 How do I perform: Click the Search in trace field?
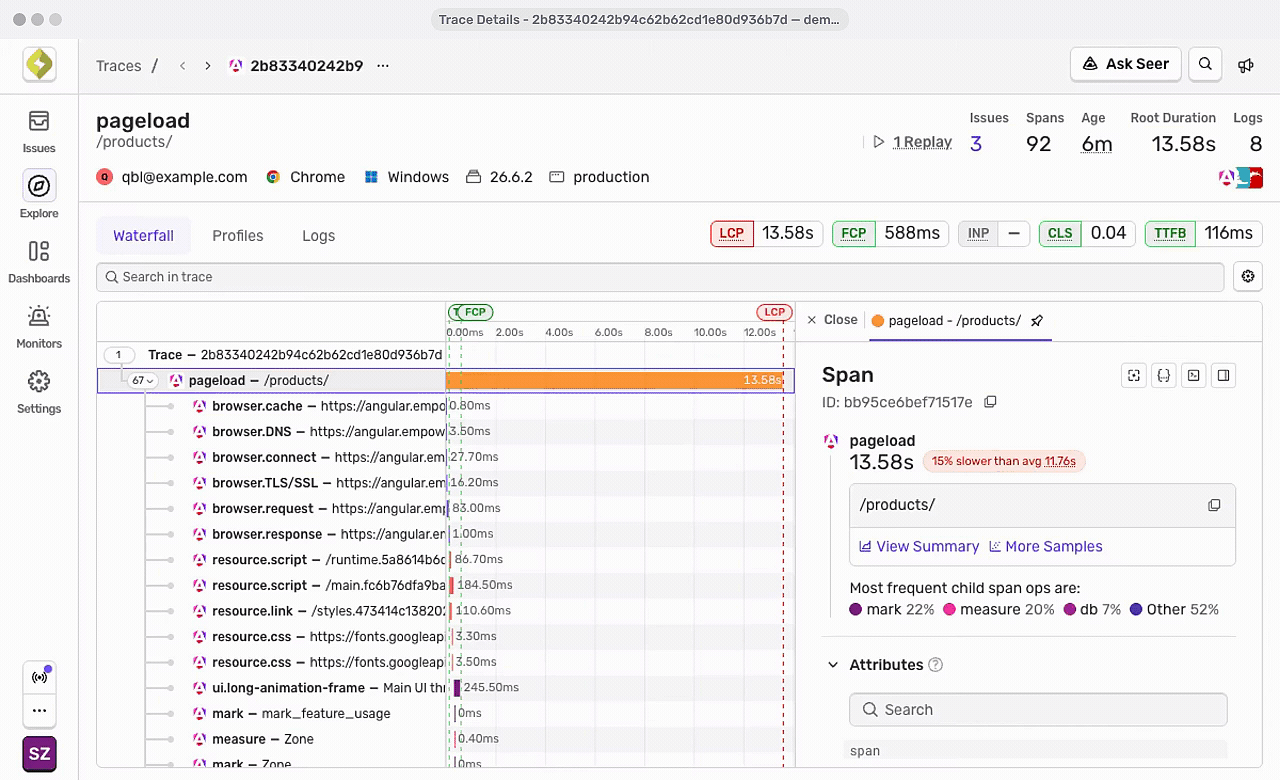tap(660, 277)
